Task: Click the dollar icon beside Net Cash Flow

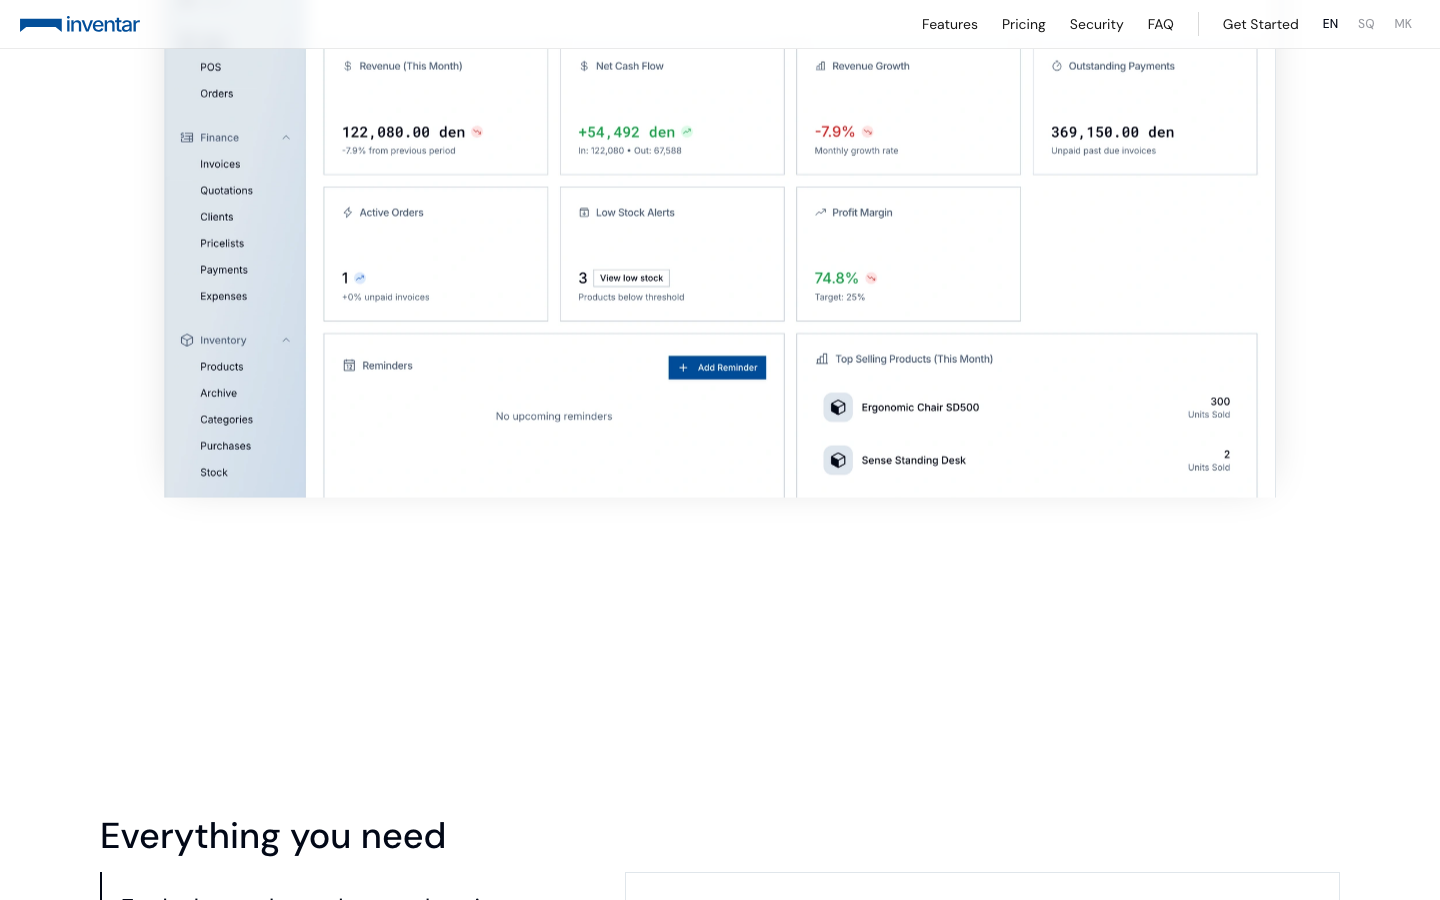Action: [584, 66]
